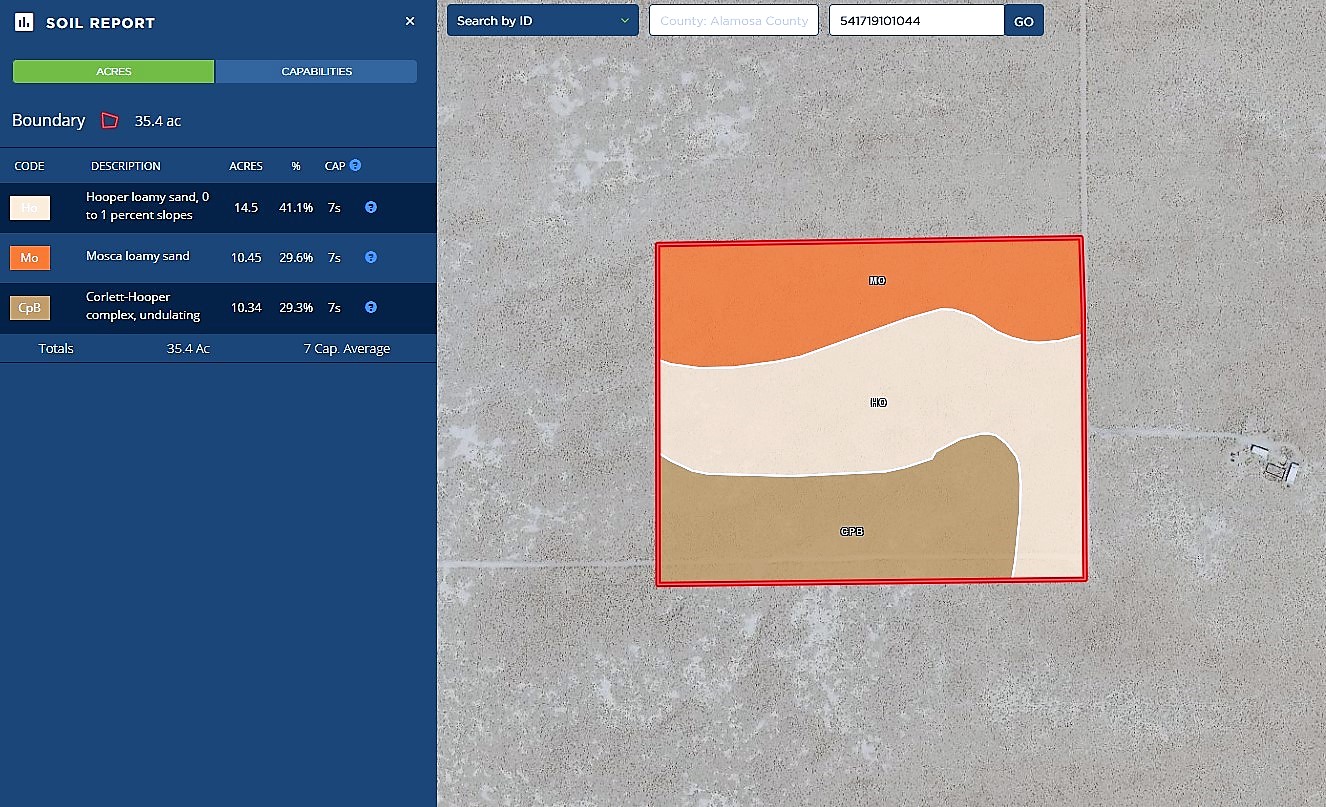Click the CPB label on the map
Viewport: 1326px width, 807px height.
click(x=851, y=532)
